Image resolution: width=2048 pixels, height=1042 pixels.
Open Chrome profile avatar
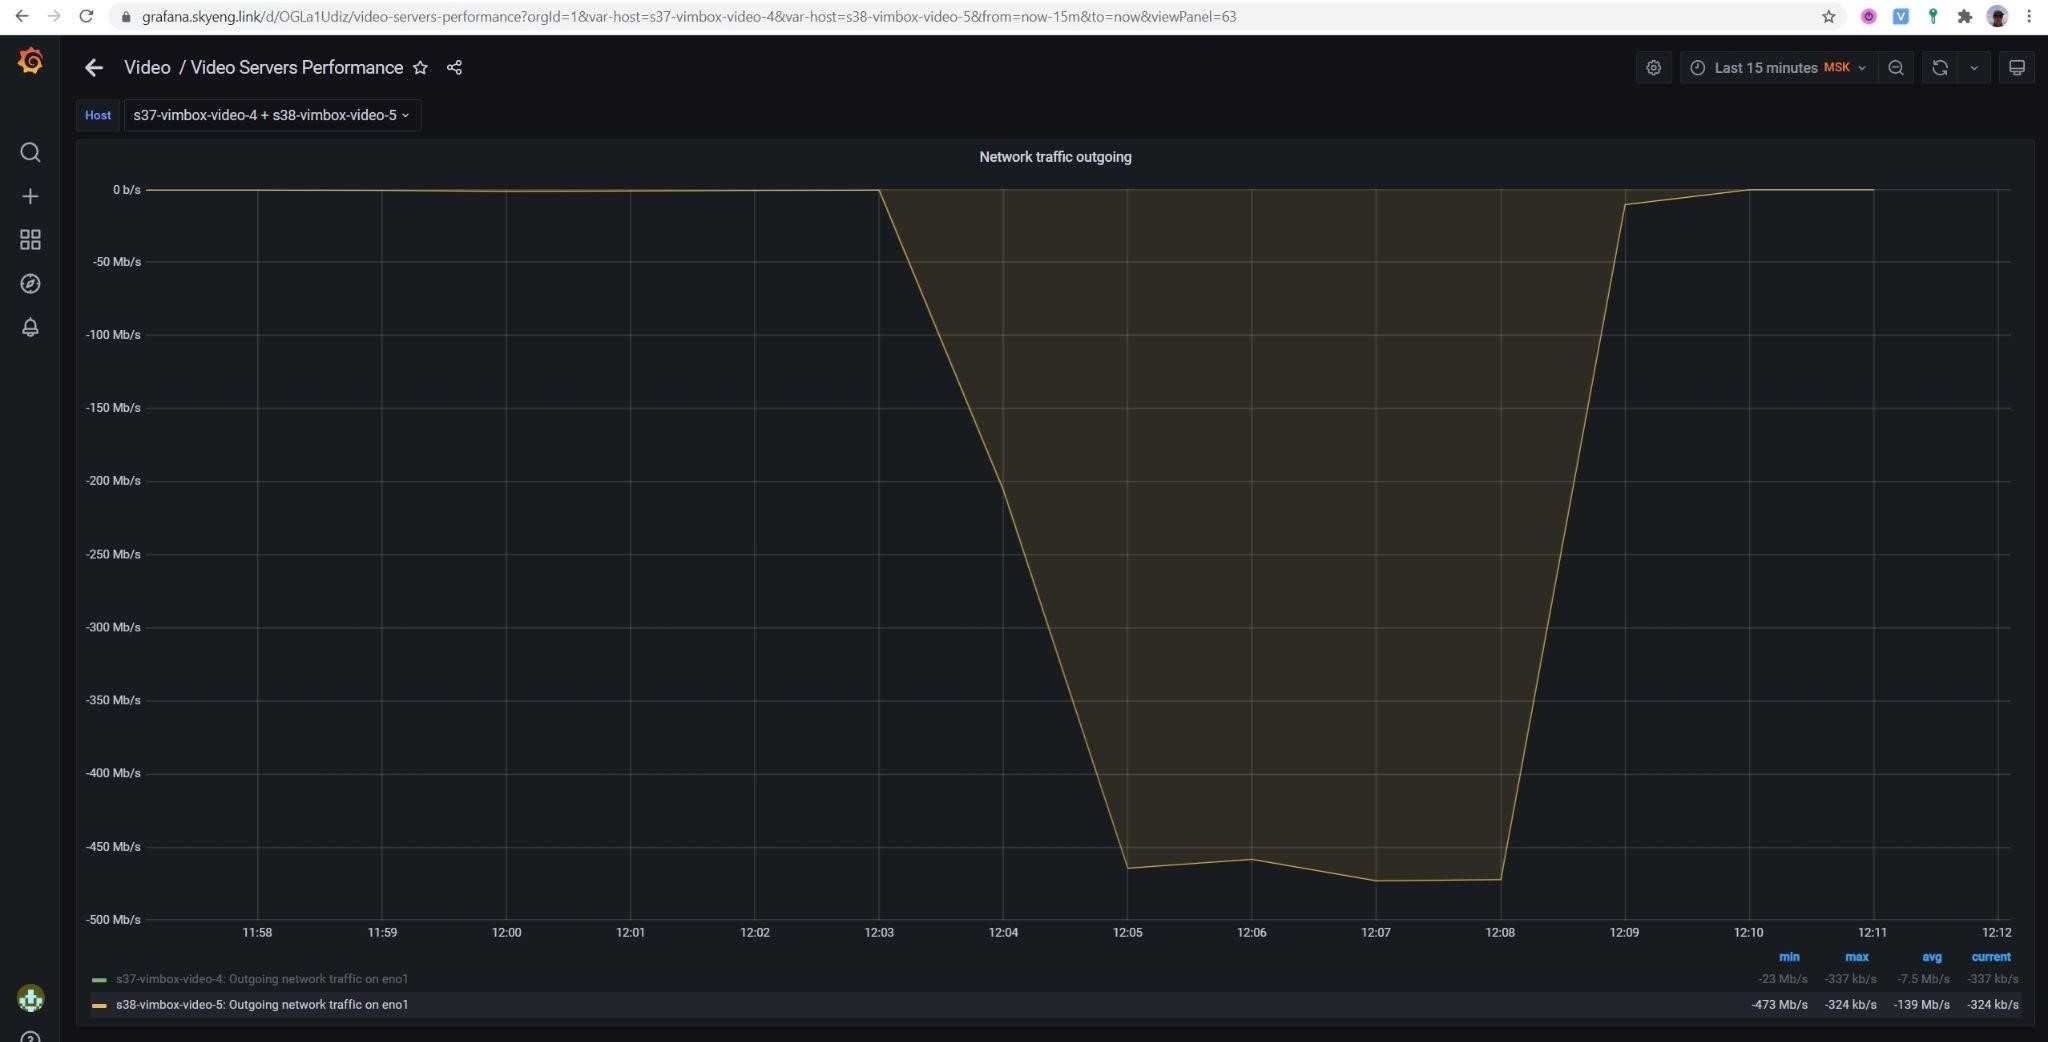[1997, 16]
